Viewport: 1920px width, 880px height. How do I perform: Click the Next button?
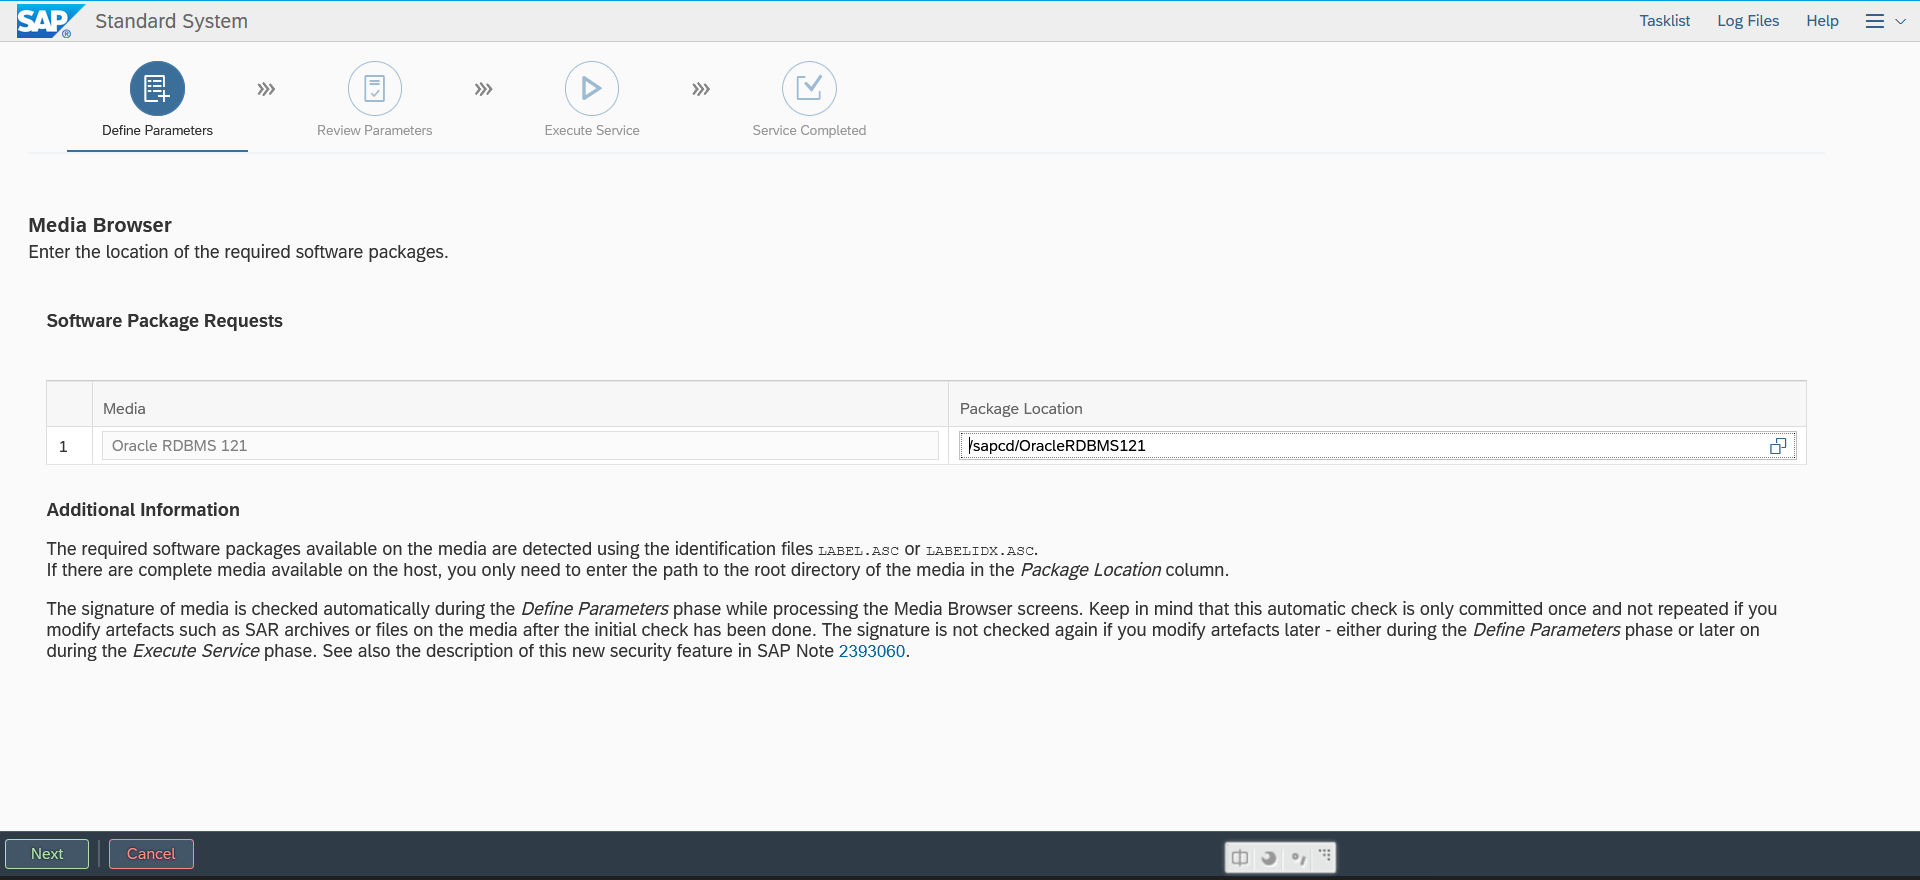[47, 854]
